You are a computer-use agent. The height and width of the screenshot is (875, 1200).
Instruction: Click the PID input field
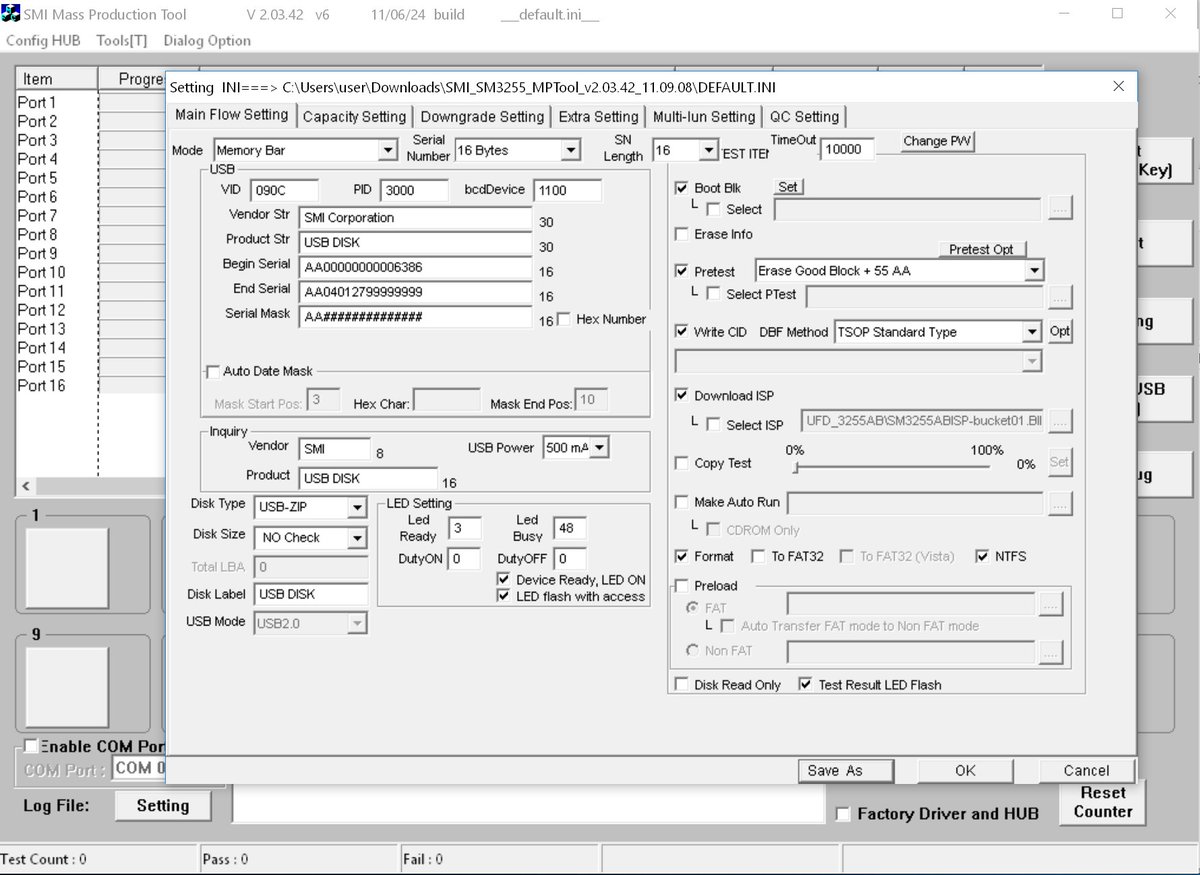[x=413, y=190]
